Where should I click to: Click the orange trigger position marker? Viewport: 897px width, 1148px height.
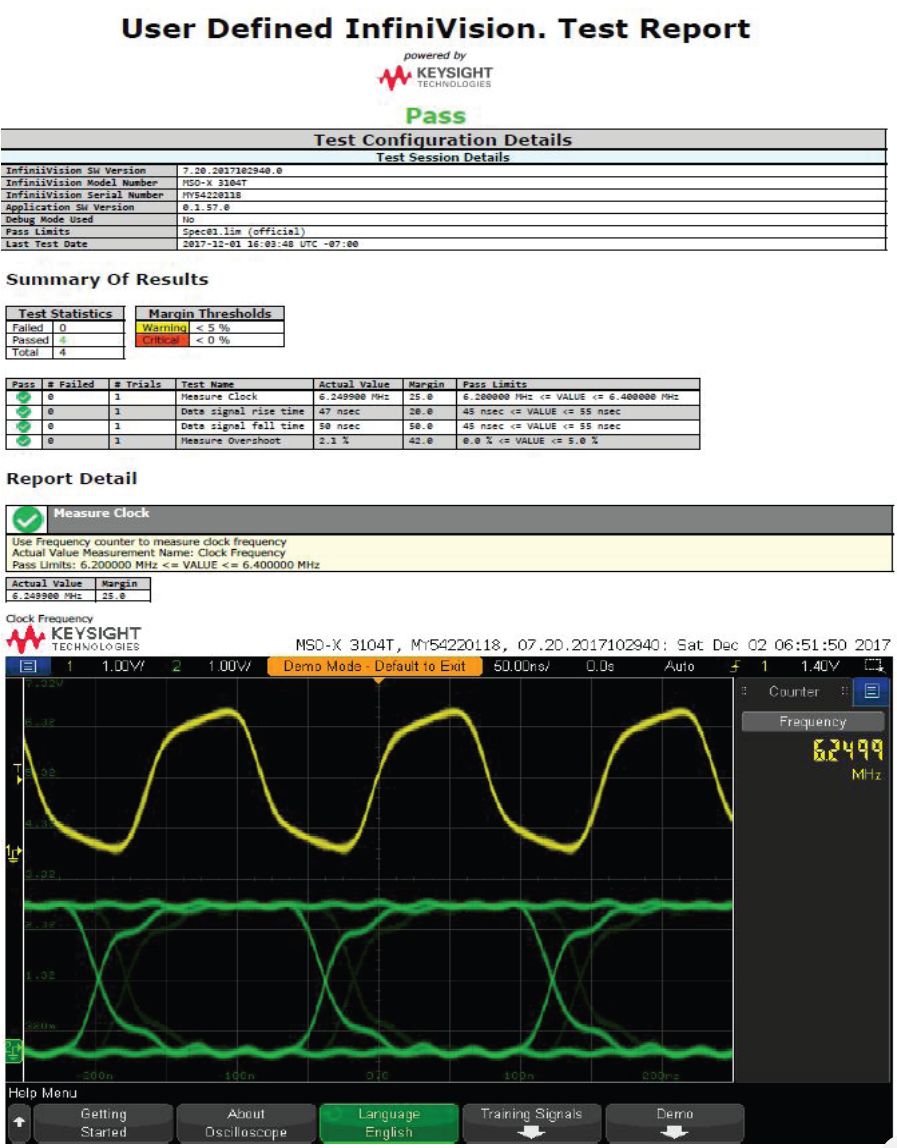[x=378, y=682]
